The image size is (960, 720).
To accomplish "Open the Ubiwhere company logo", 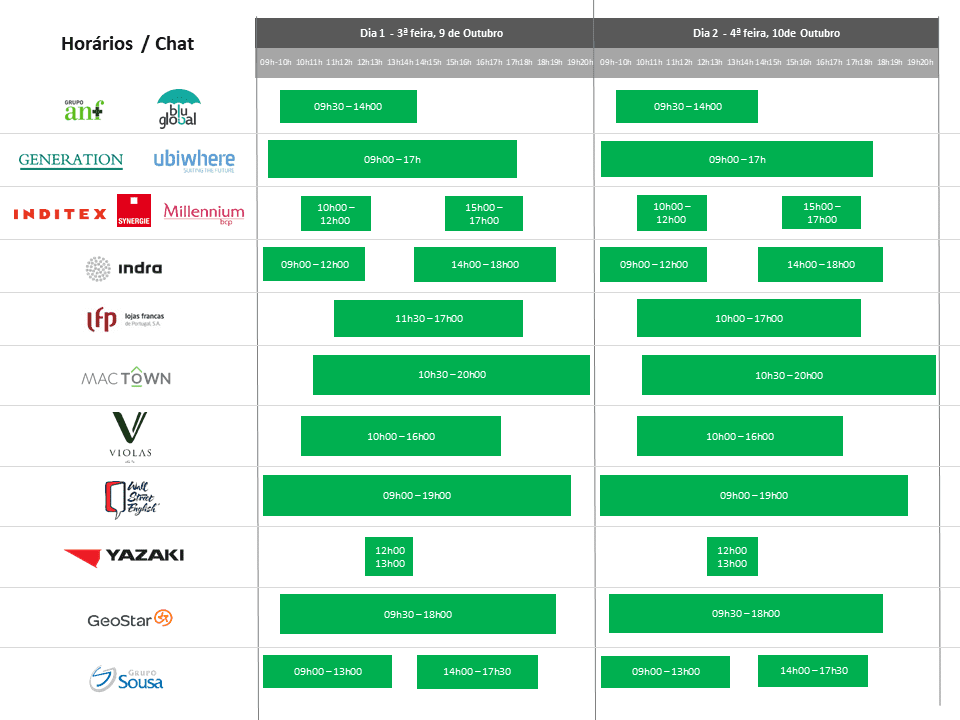I will (x=194, y=160).
